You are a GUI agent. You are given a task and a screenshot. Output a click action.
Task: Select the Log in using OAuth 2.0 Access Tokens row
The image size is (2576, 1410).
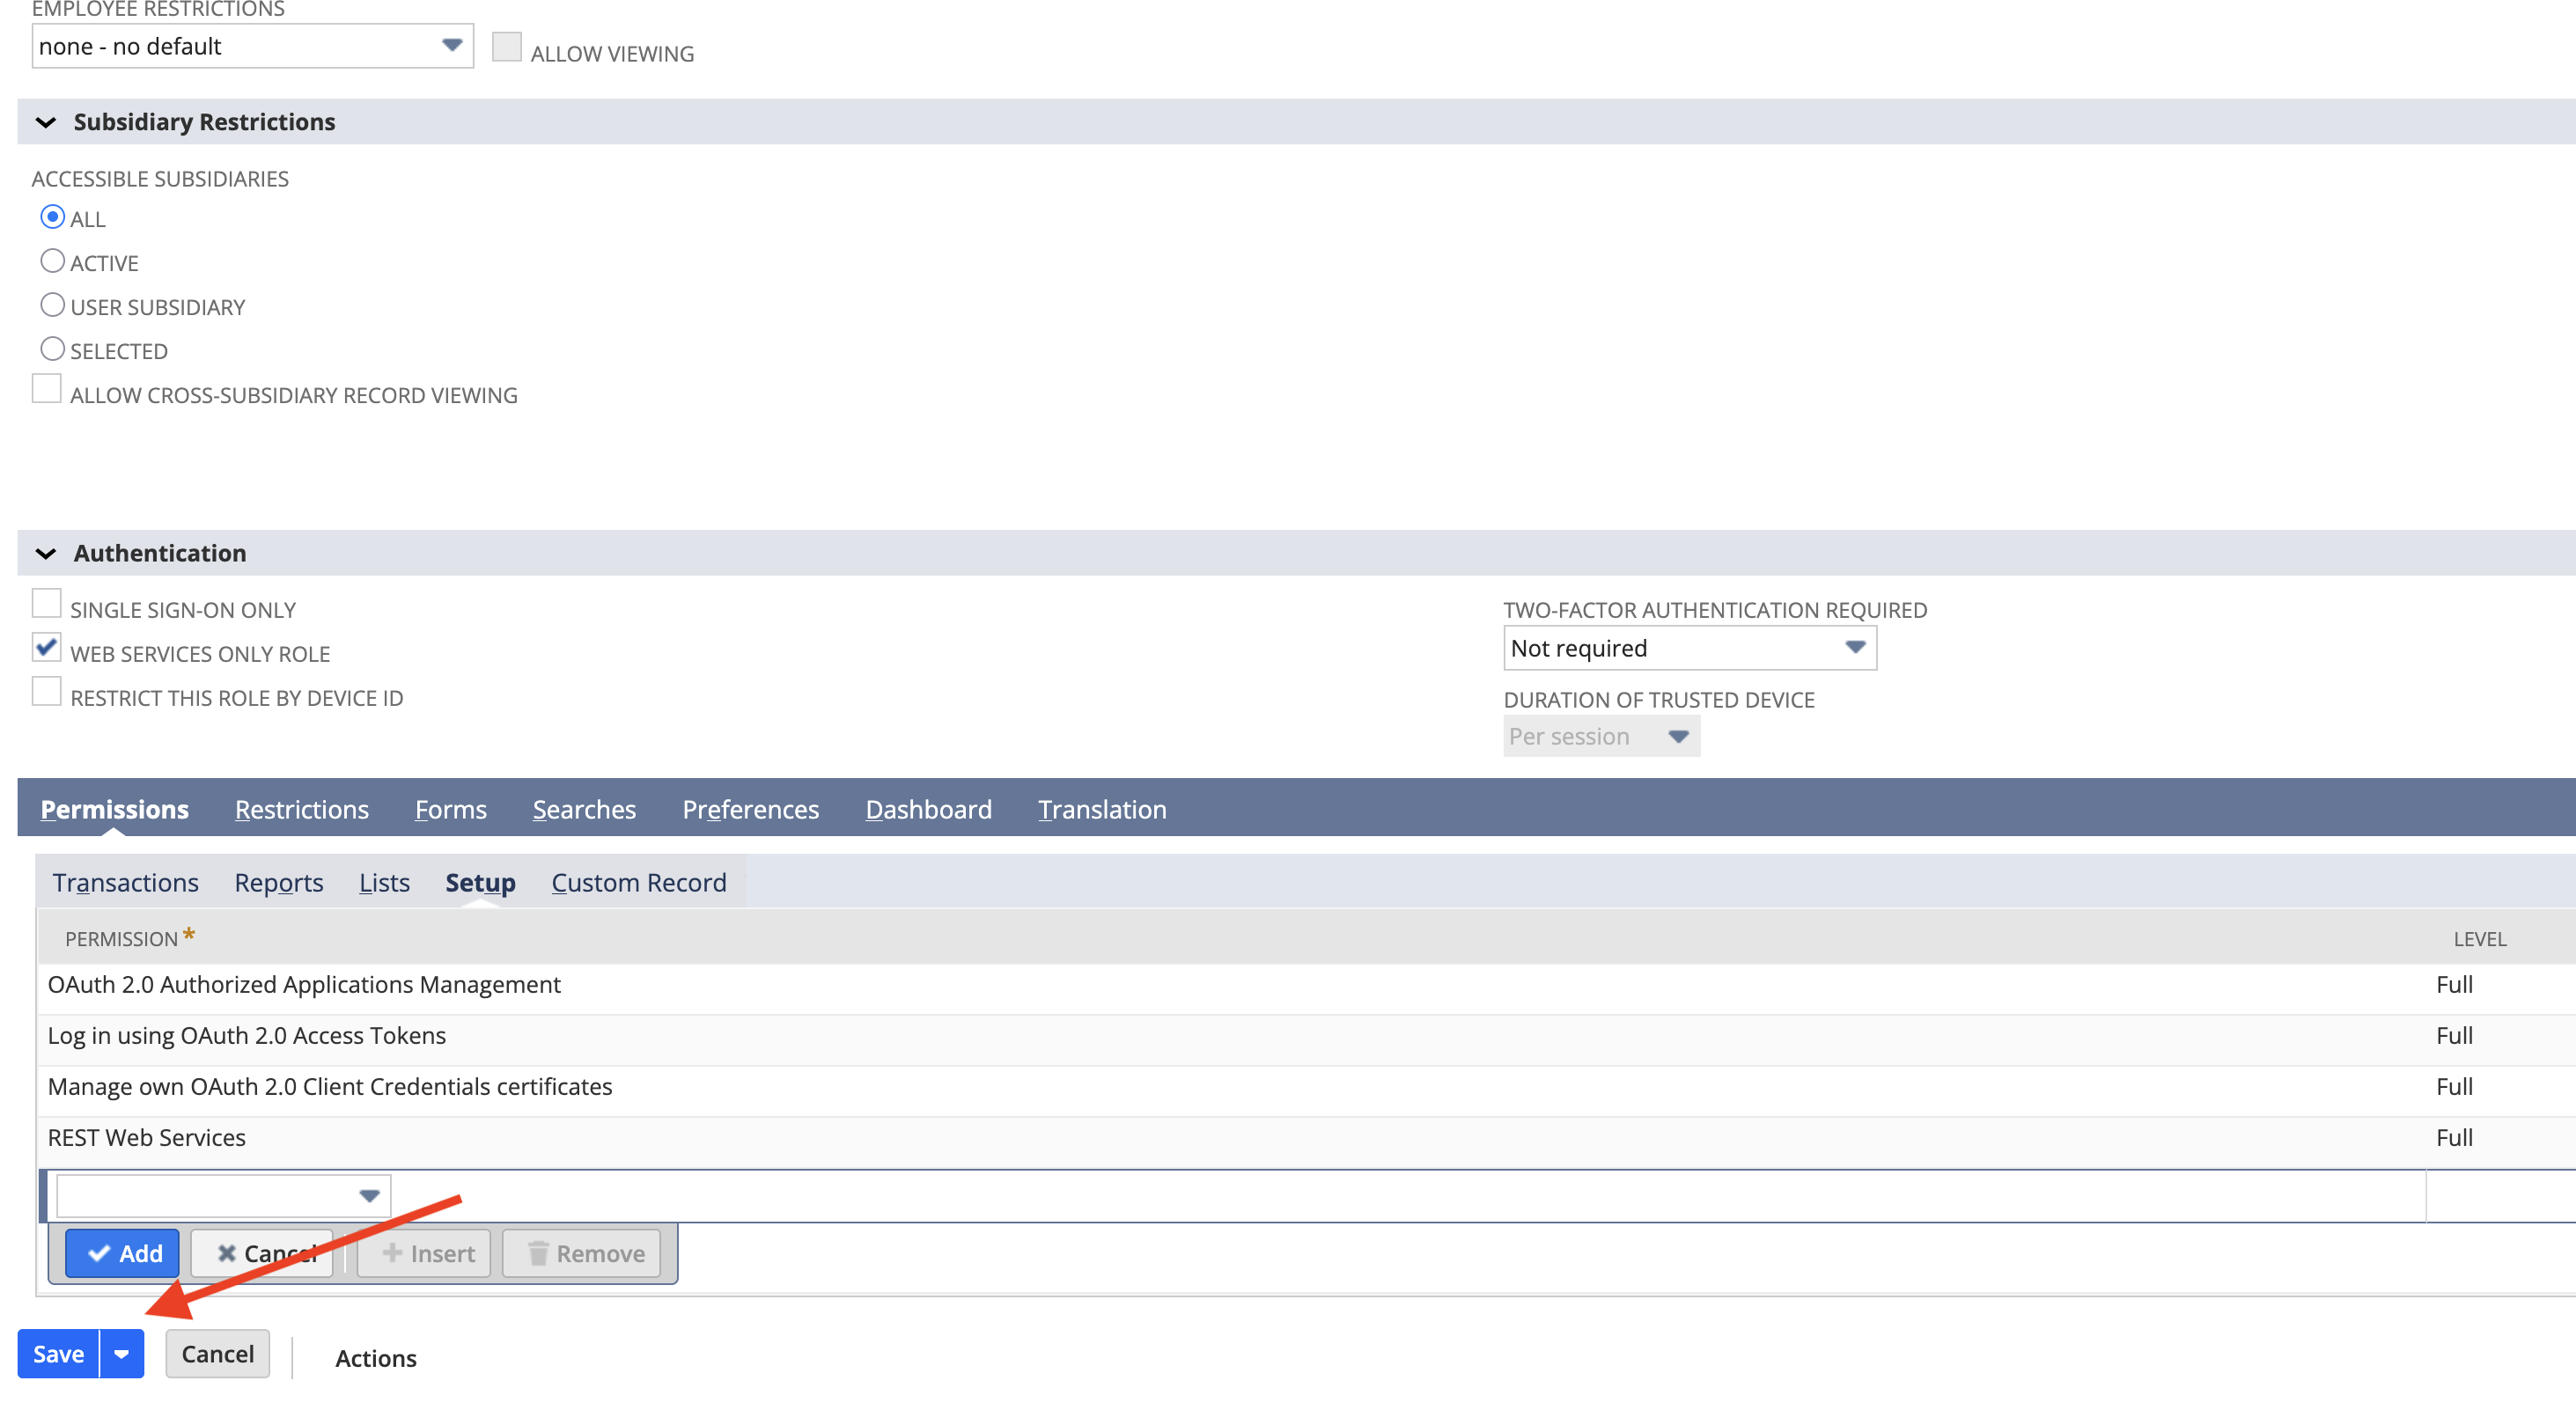point(1306,1040)
